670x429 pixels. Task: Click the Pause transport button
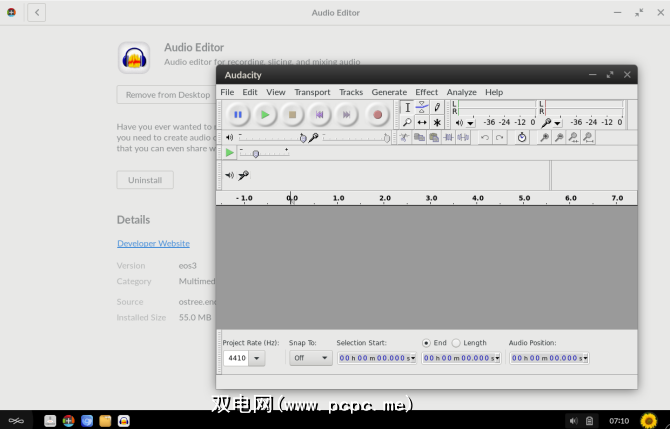238,115
